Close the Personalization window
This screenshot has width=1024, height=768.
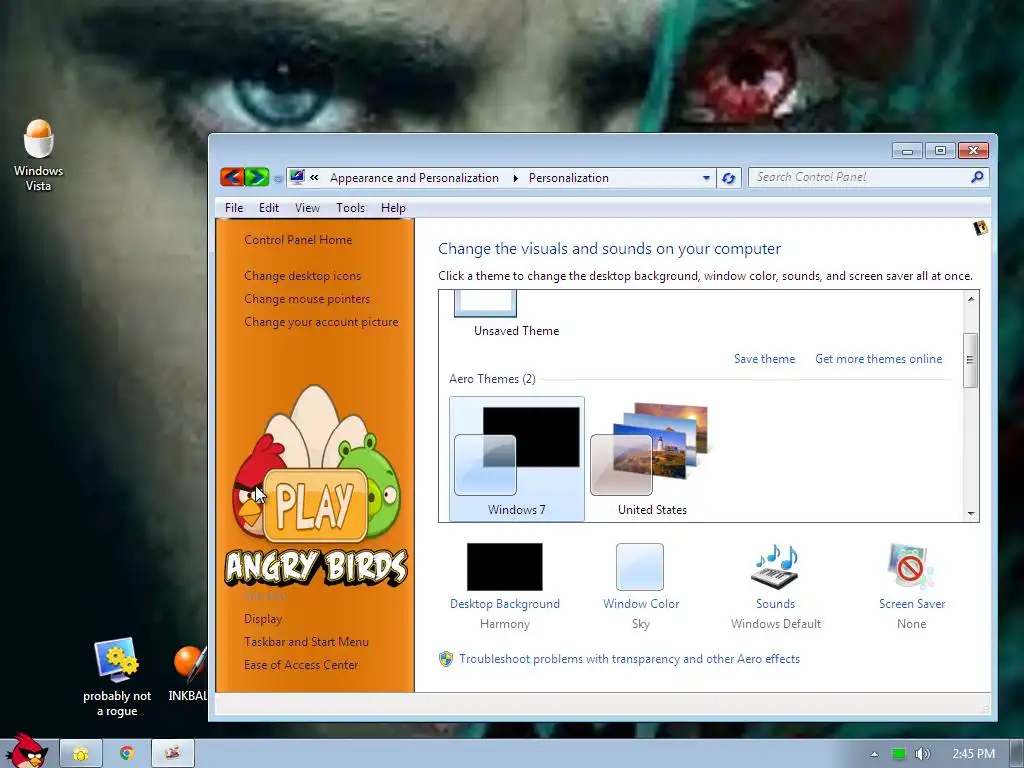pyautogui.click(x=973, y=151)
